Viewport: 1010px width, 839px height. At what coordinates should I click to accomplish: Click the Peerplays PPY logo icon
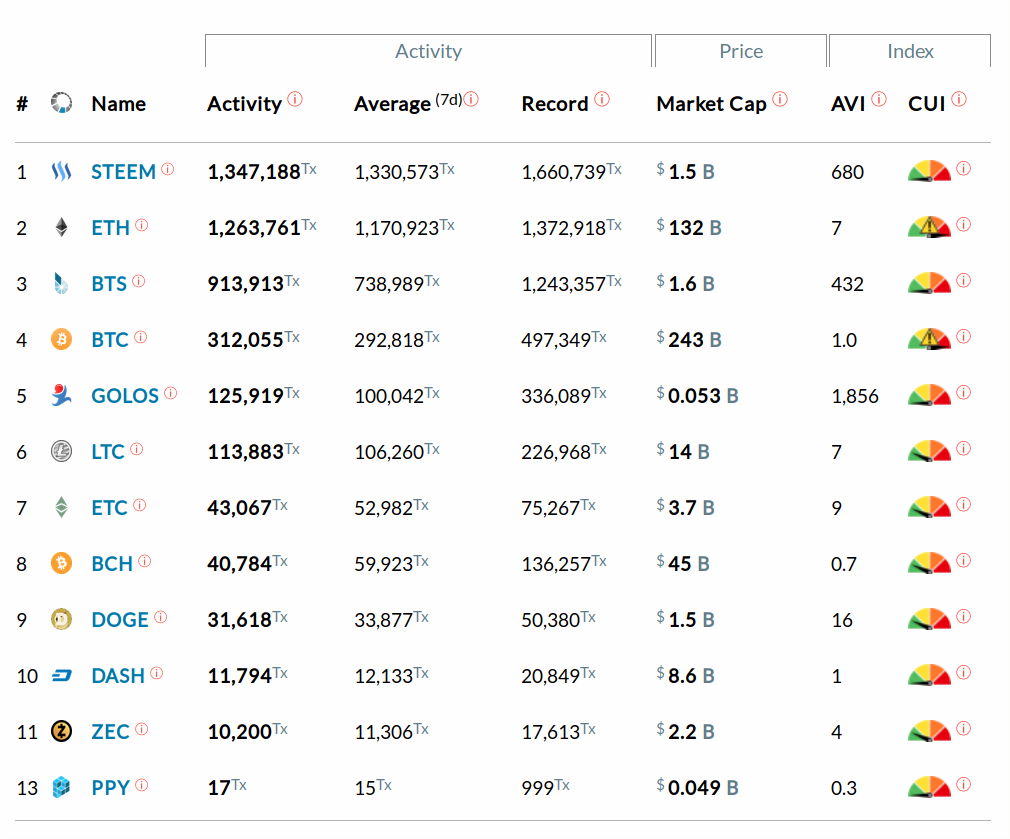point(61,787)
